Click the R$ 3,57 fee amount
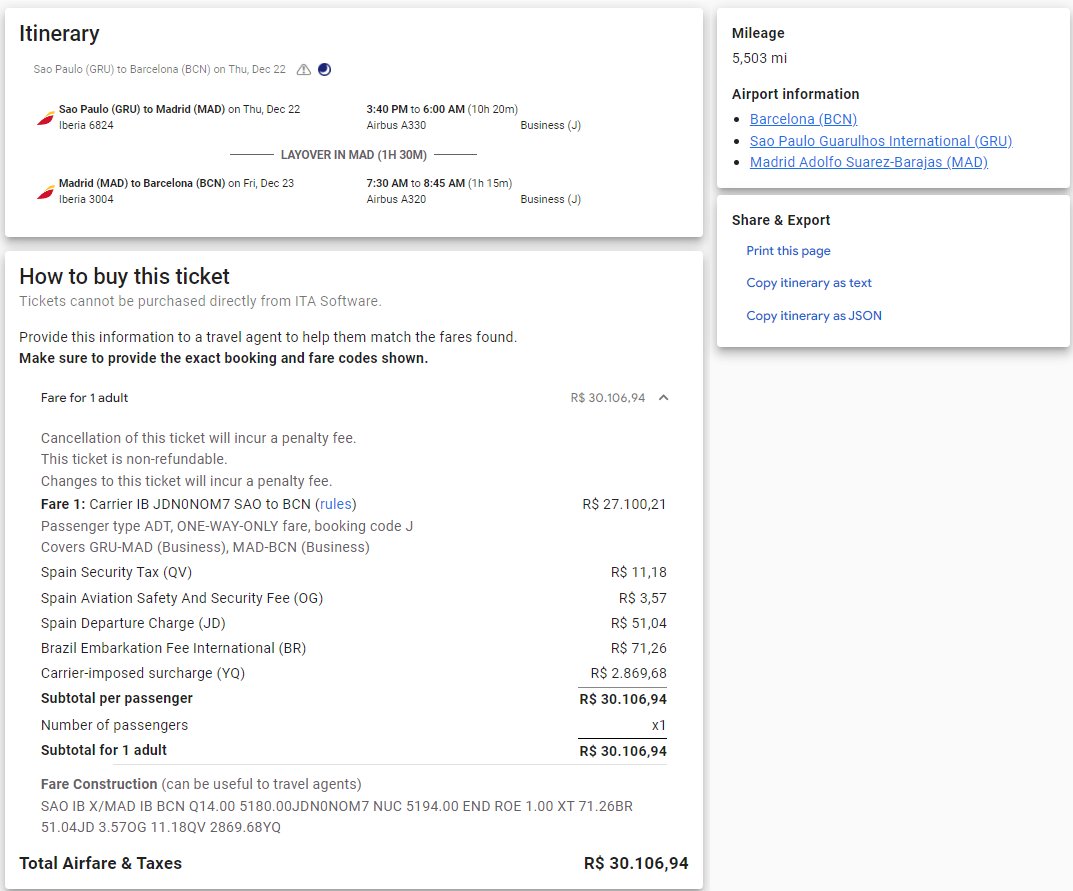The height and width of the screenshot is (891, 1073). (643, 598)
